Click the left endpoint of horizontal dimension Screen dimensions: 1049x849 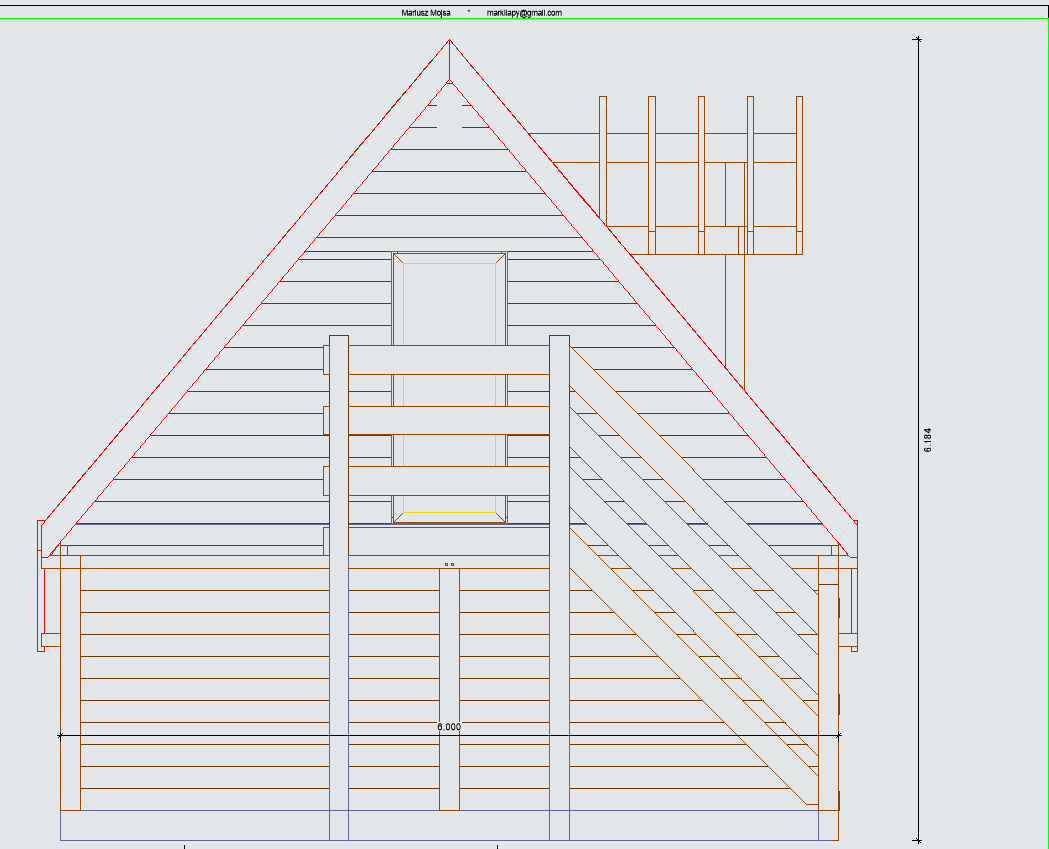60,735
